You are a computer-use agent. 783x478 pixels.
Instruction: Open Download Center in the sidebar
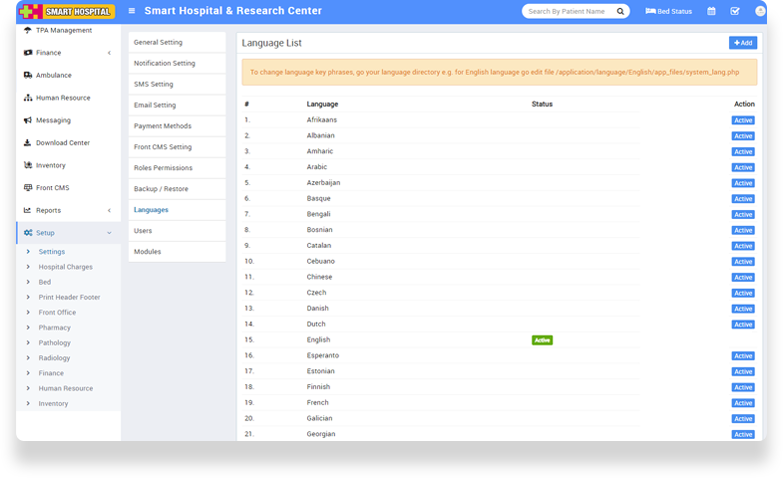tap(62, 142)
